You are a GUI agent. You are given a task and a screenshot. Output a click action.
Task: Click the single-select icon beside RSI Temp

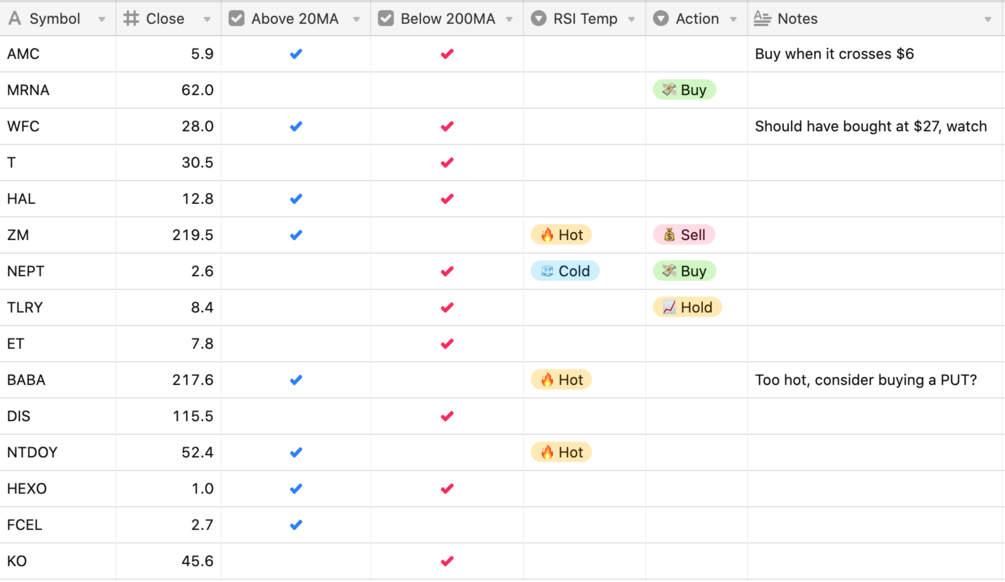(x=538, y=19)
